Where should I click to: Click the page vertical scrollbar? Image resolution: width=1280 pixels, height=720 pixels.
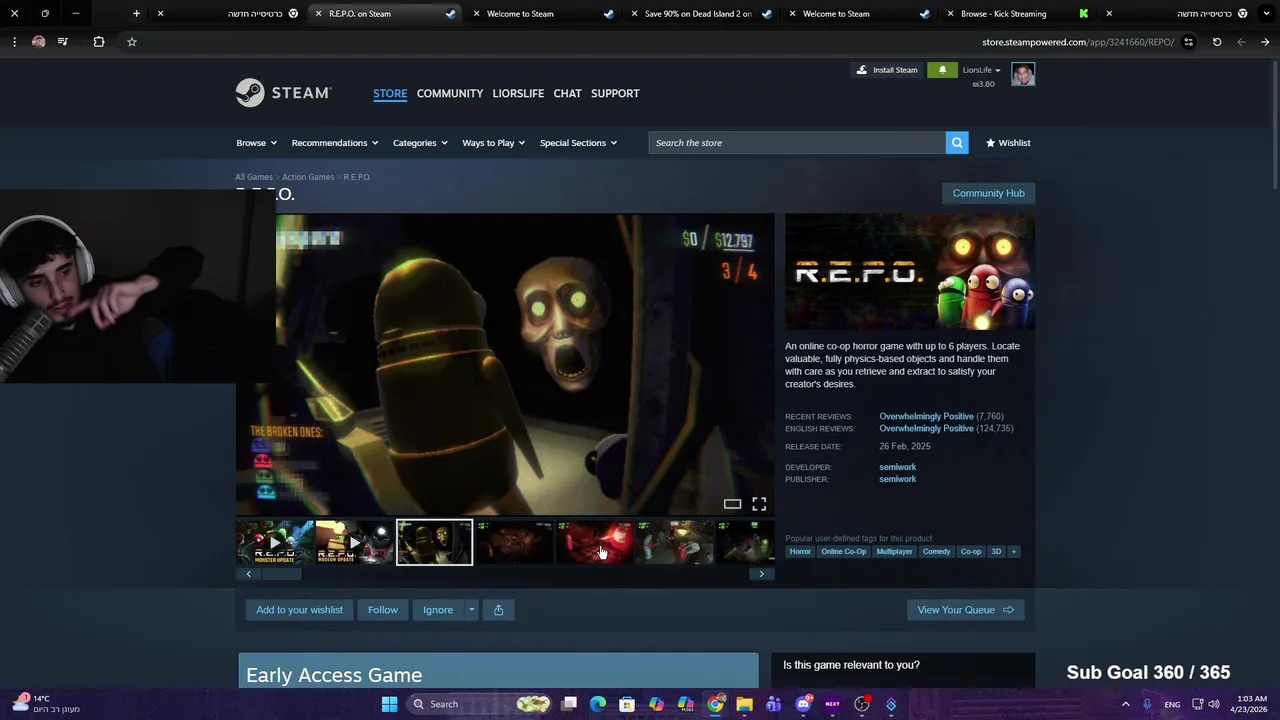(1274, 125)
